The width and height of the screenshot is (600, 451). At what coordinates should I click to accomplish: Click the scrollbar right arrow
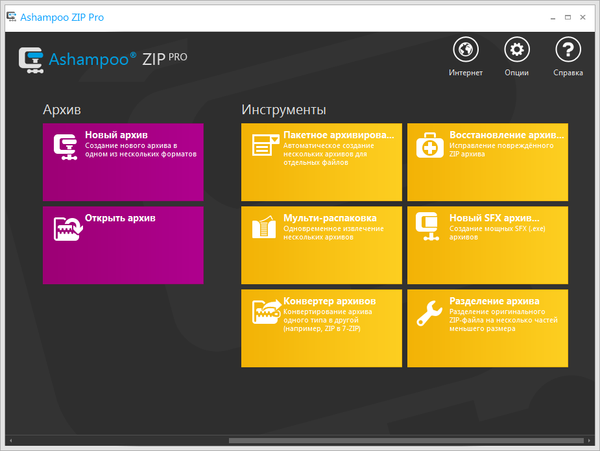pos(590,439)
